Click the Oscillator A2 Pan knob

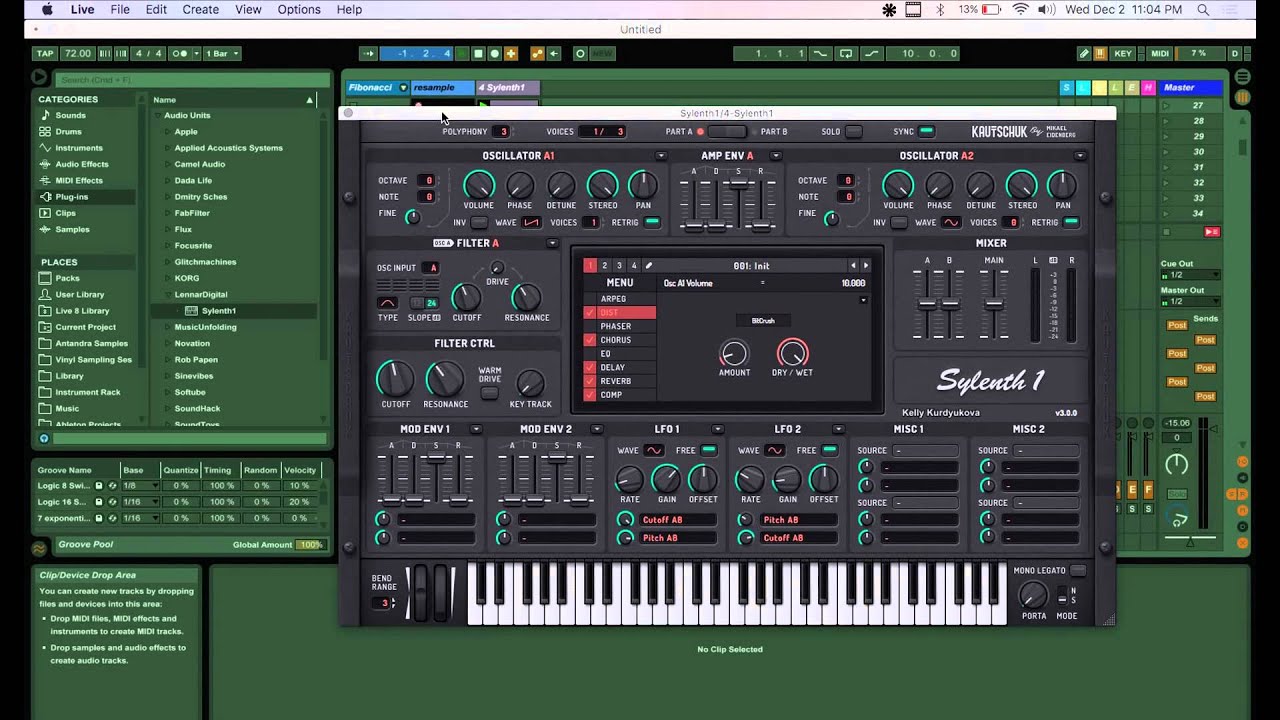(x=1062, y=185)
